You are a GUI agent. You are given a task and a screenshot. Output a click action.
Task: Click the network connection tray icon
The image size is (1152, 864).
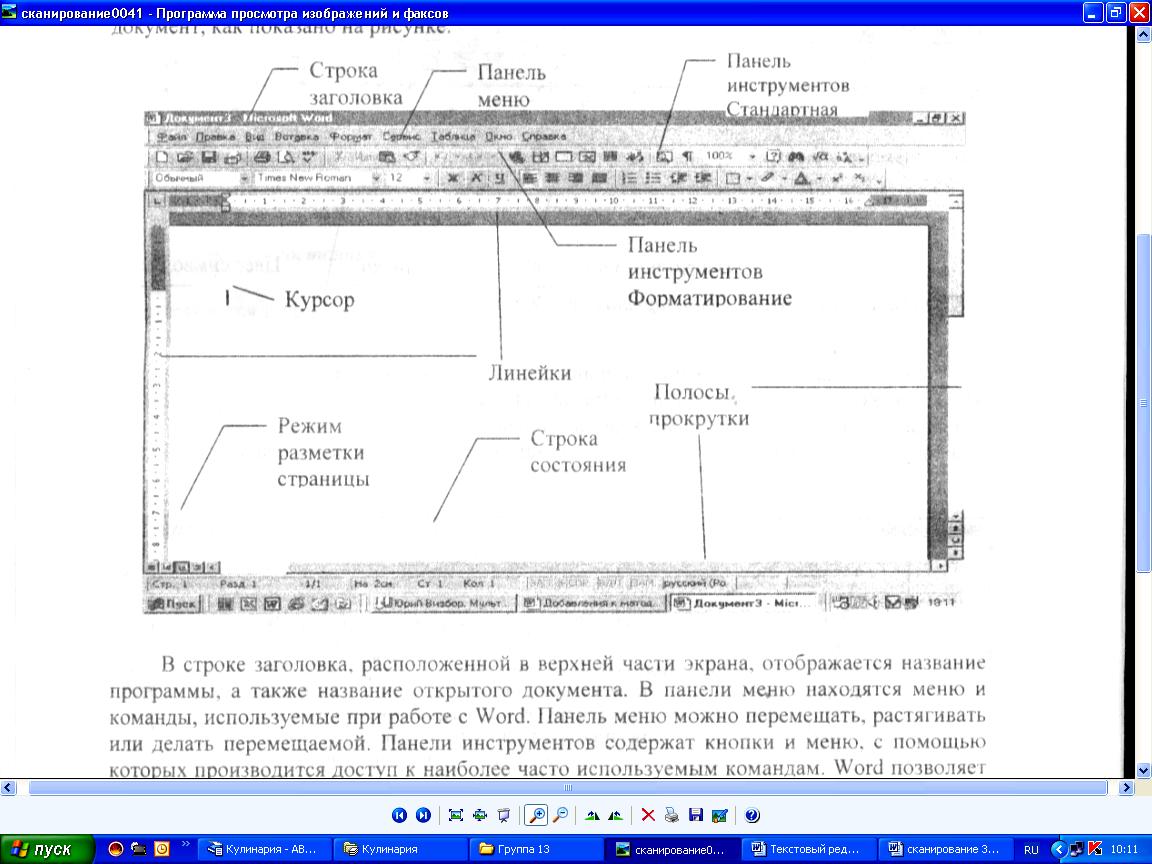click(x=1076, y=849)
